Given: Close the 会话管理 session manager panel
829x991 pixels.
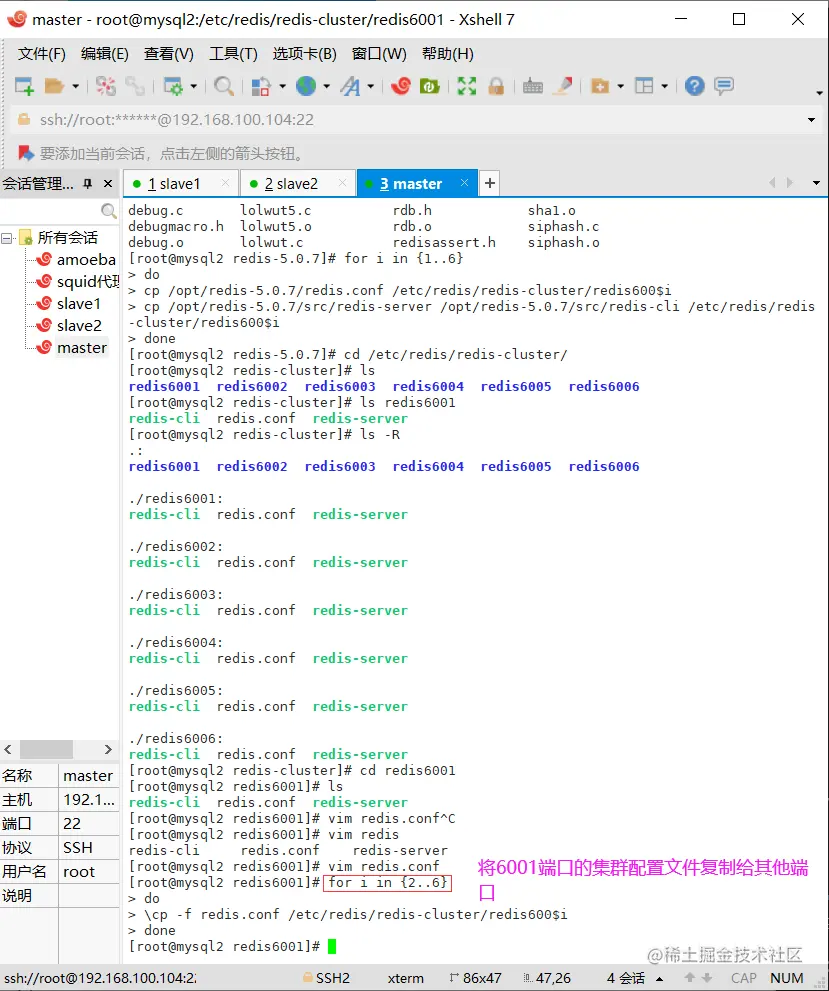Looking at the screenshot, I should (x=108, y=183).
